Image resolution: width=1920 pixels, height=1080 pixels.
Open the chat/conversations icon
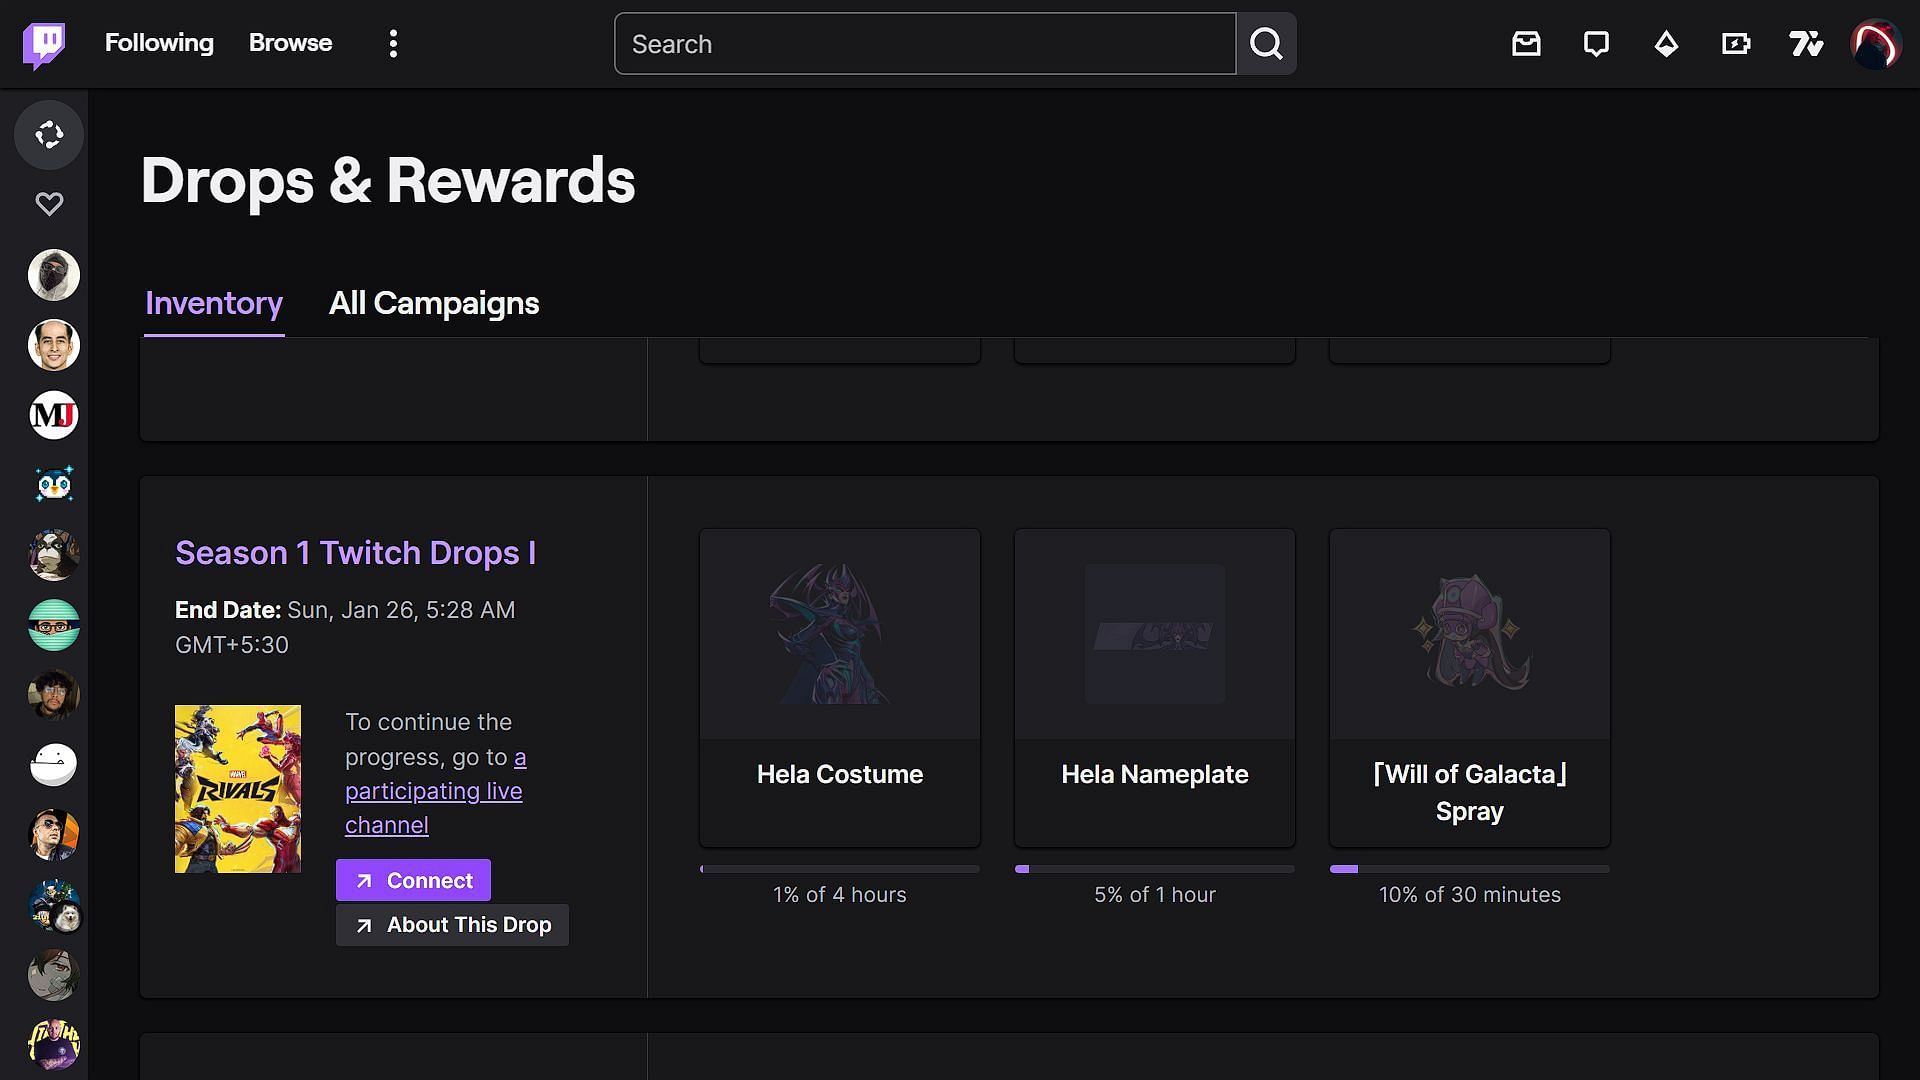tap(1597, 44)
